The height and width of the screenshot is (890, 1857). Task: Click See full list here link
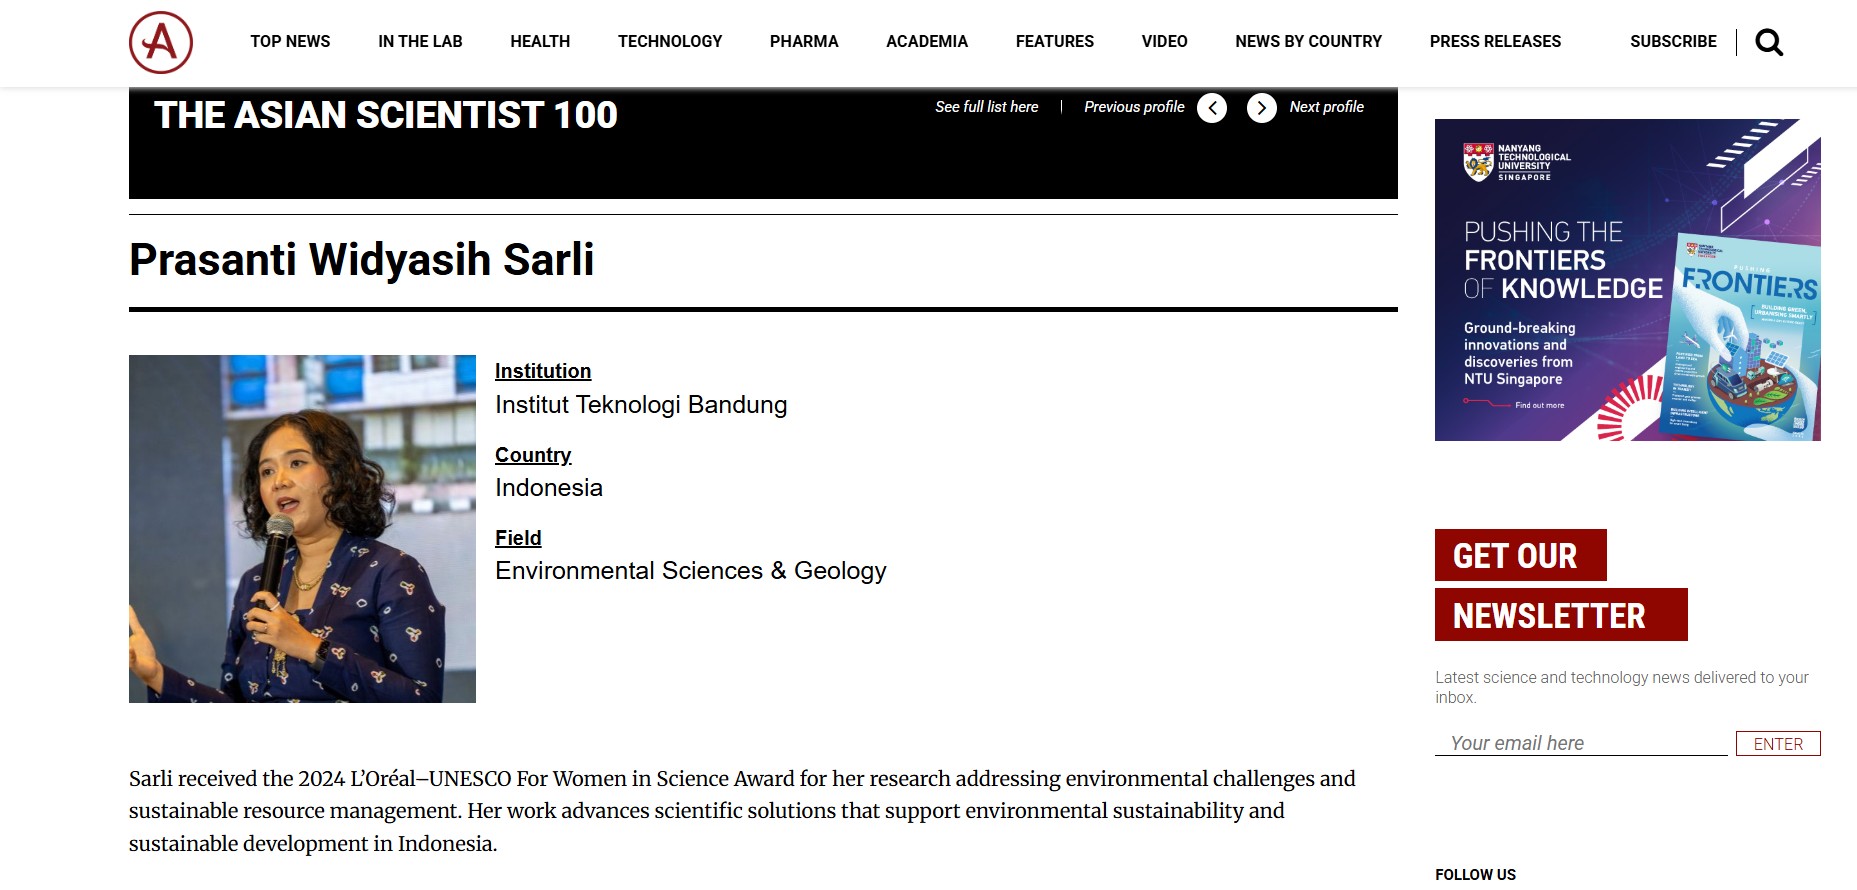987,107
